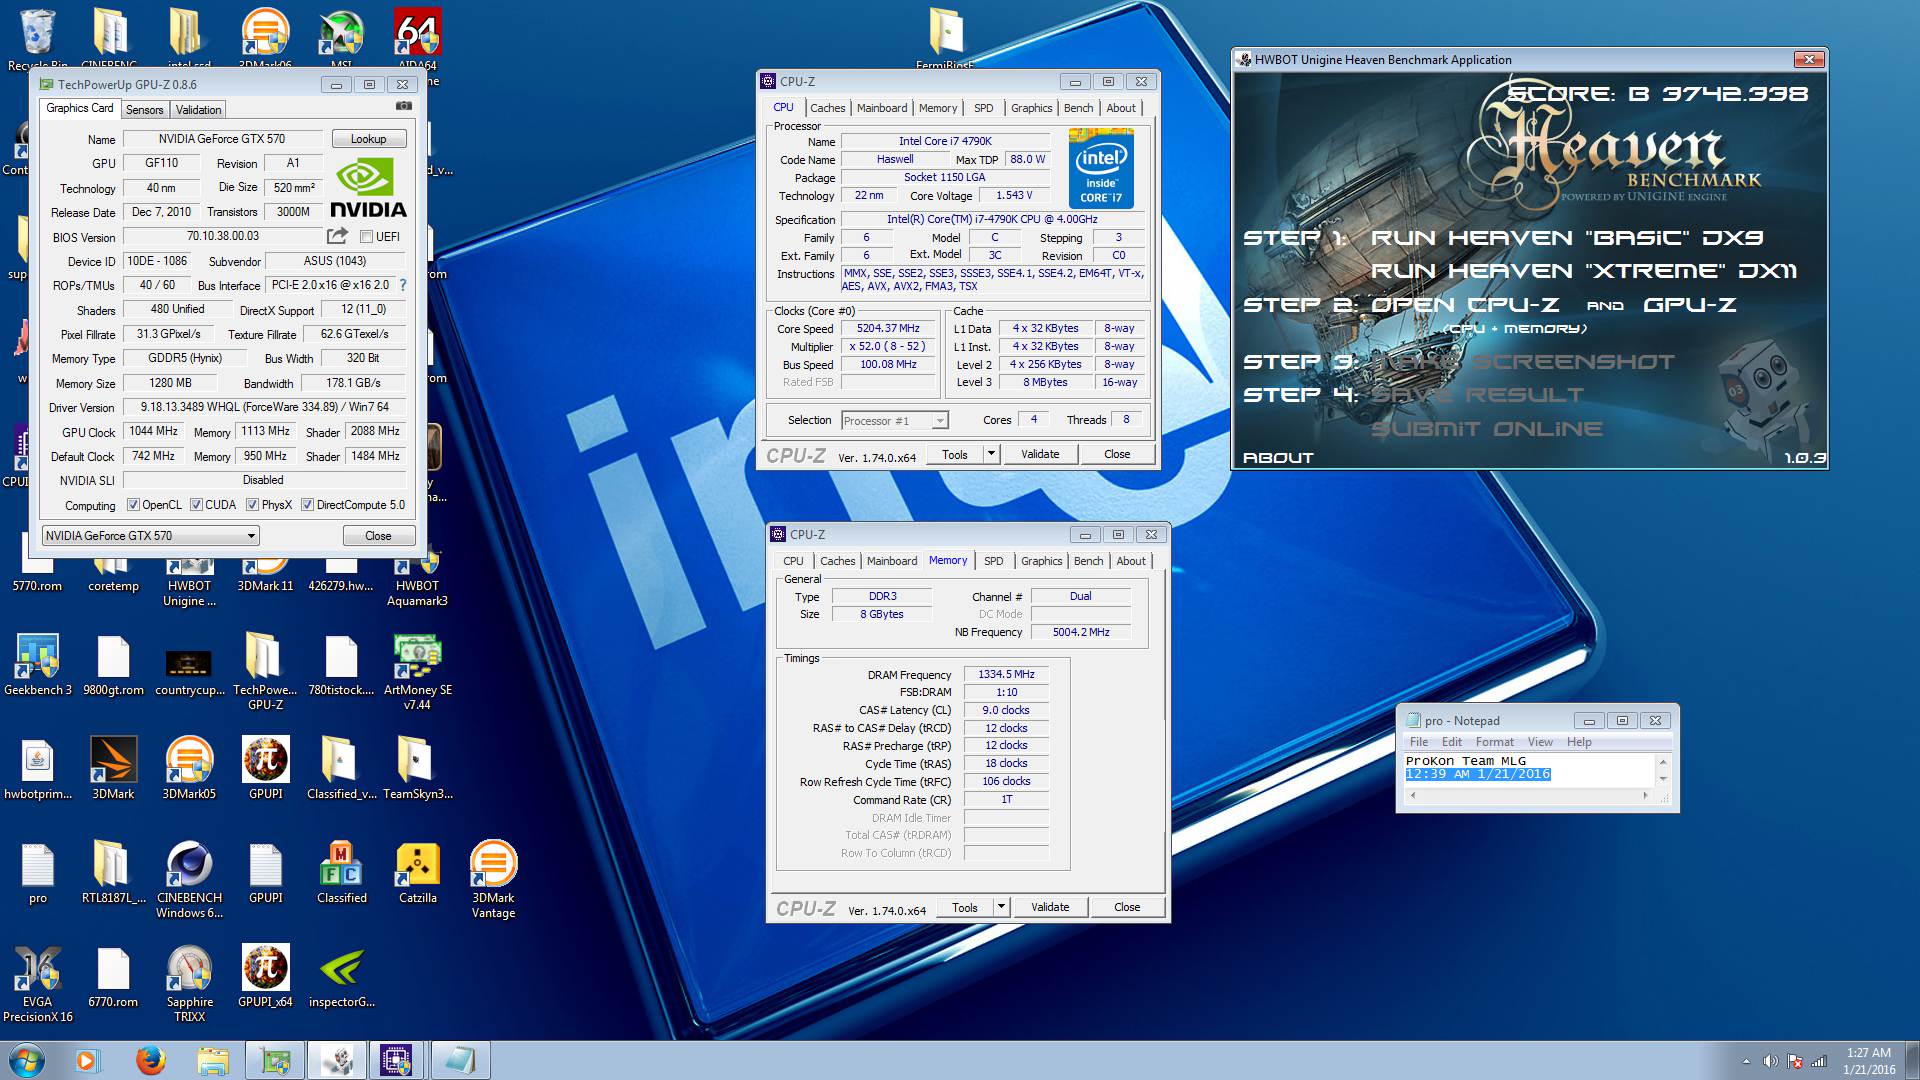Click the taskbar clock showing 1:27 AM
Image resolution: width=1920 pixels, height=1080 pixels.
[1869, 1060]
